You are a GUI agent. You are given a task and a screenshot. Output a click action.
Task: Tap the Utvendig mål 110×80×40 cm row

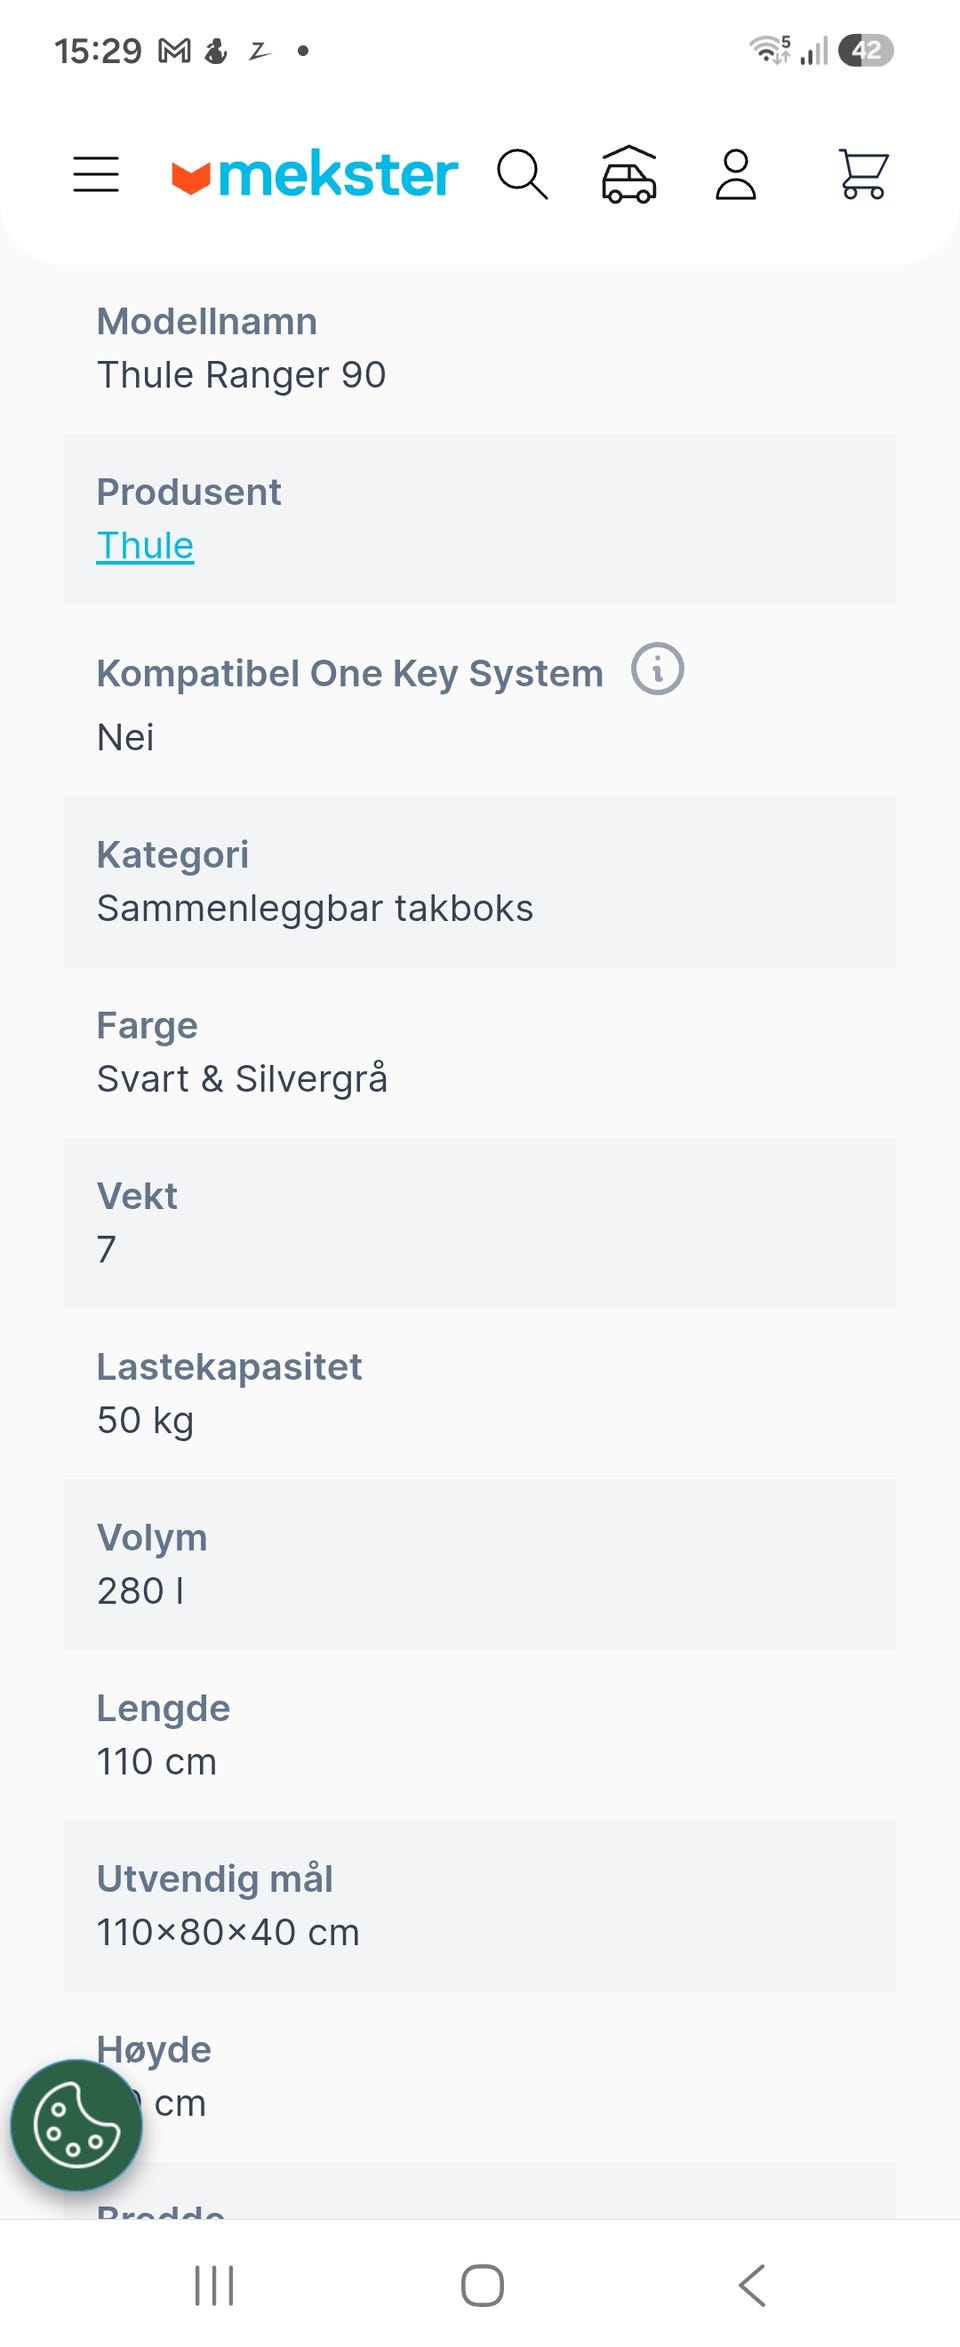point(480,1906)
